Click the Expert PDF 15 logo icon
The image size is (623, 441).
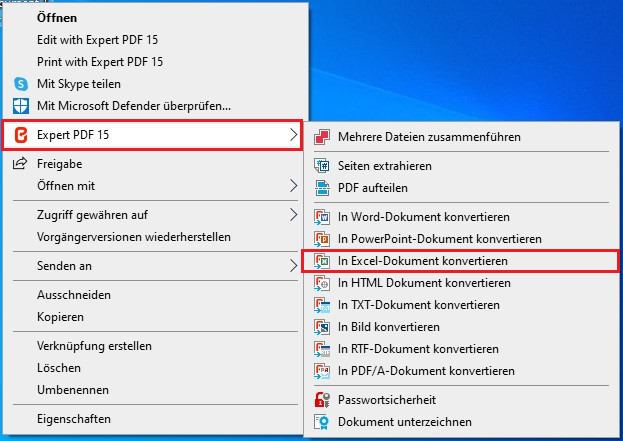click(x=21, y=135)
